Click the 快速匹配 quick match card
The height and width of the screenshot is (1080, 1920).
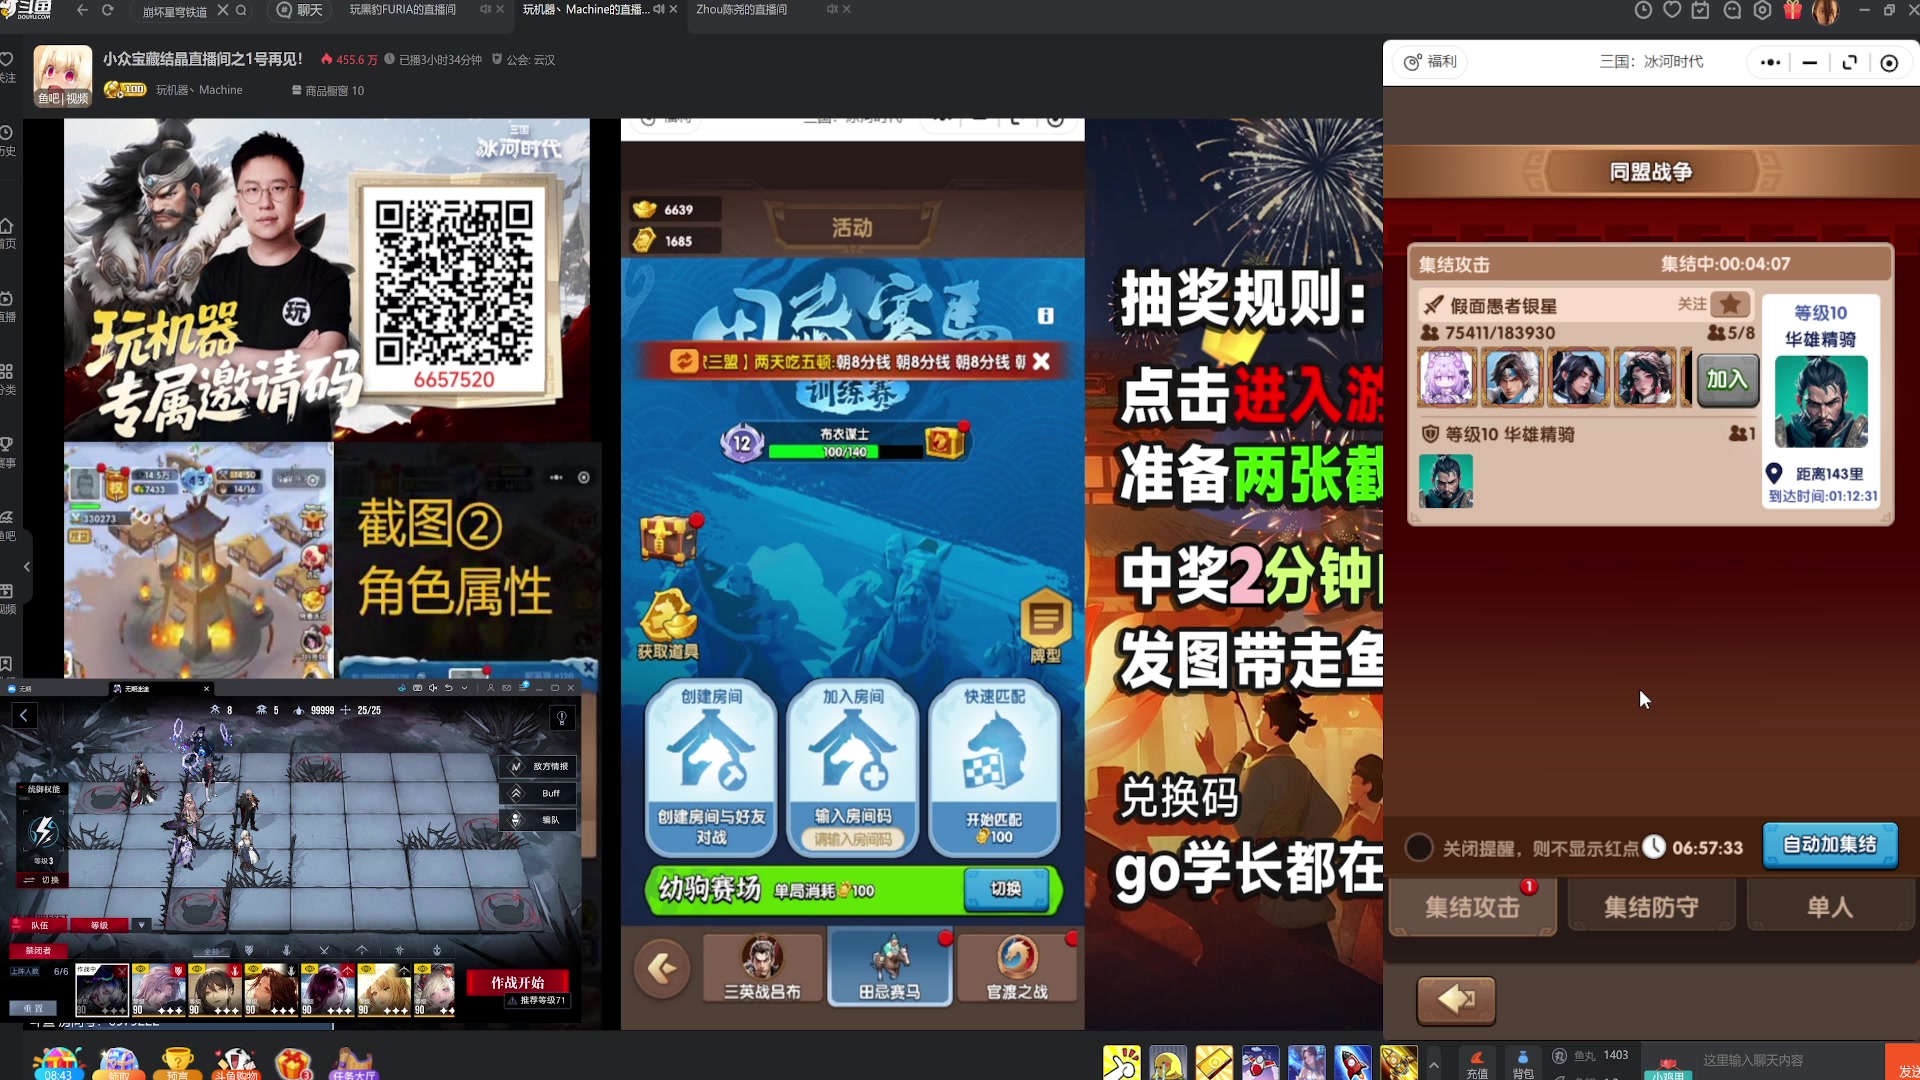tap(994, 768)
